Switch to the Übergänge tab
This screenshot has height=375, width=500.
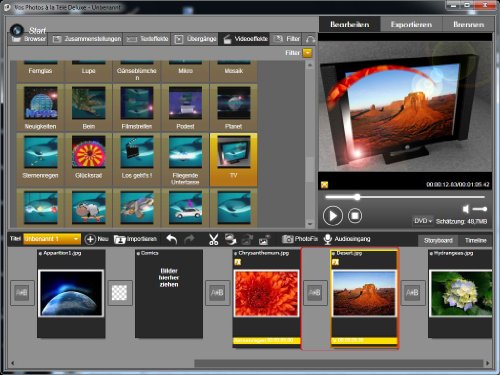(196, 39)
